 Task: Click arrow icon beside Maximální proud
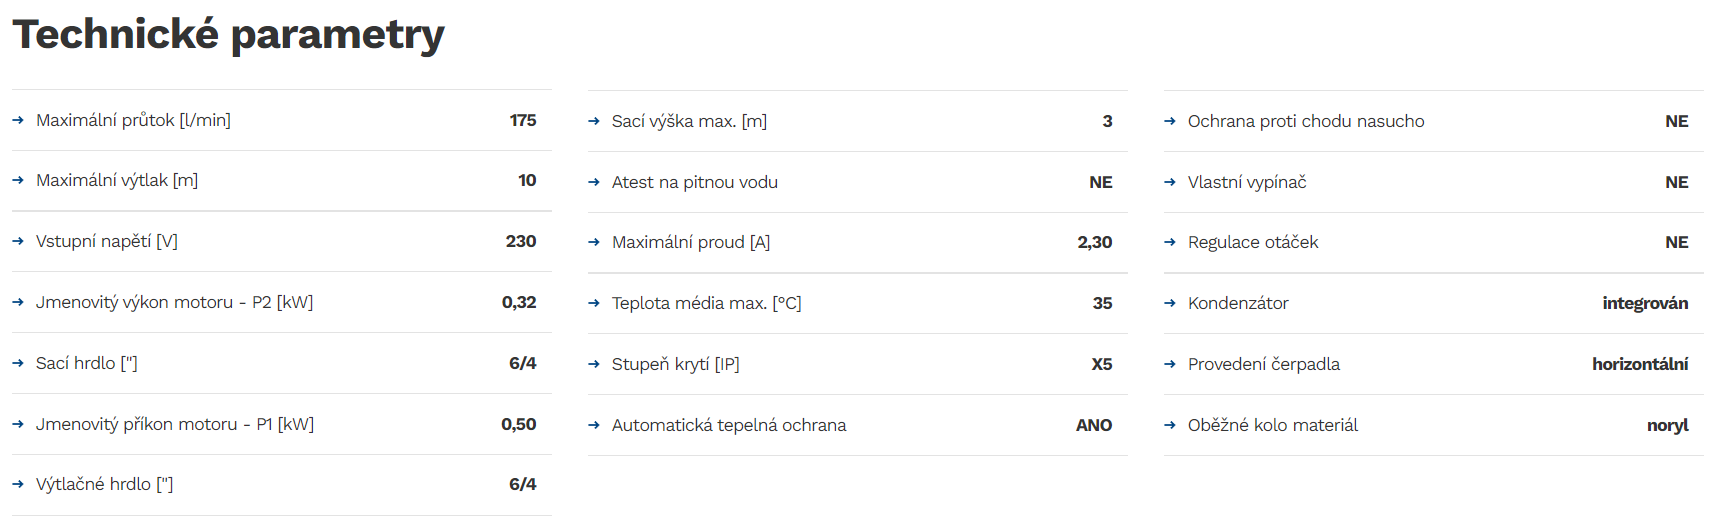point(594,242)
